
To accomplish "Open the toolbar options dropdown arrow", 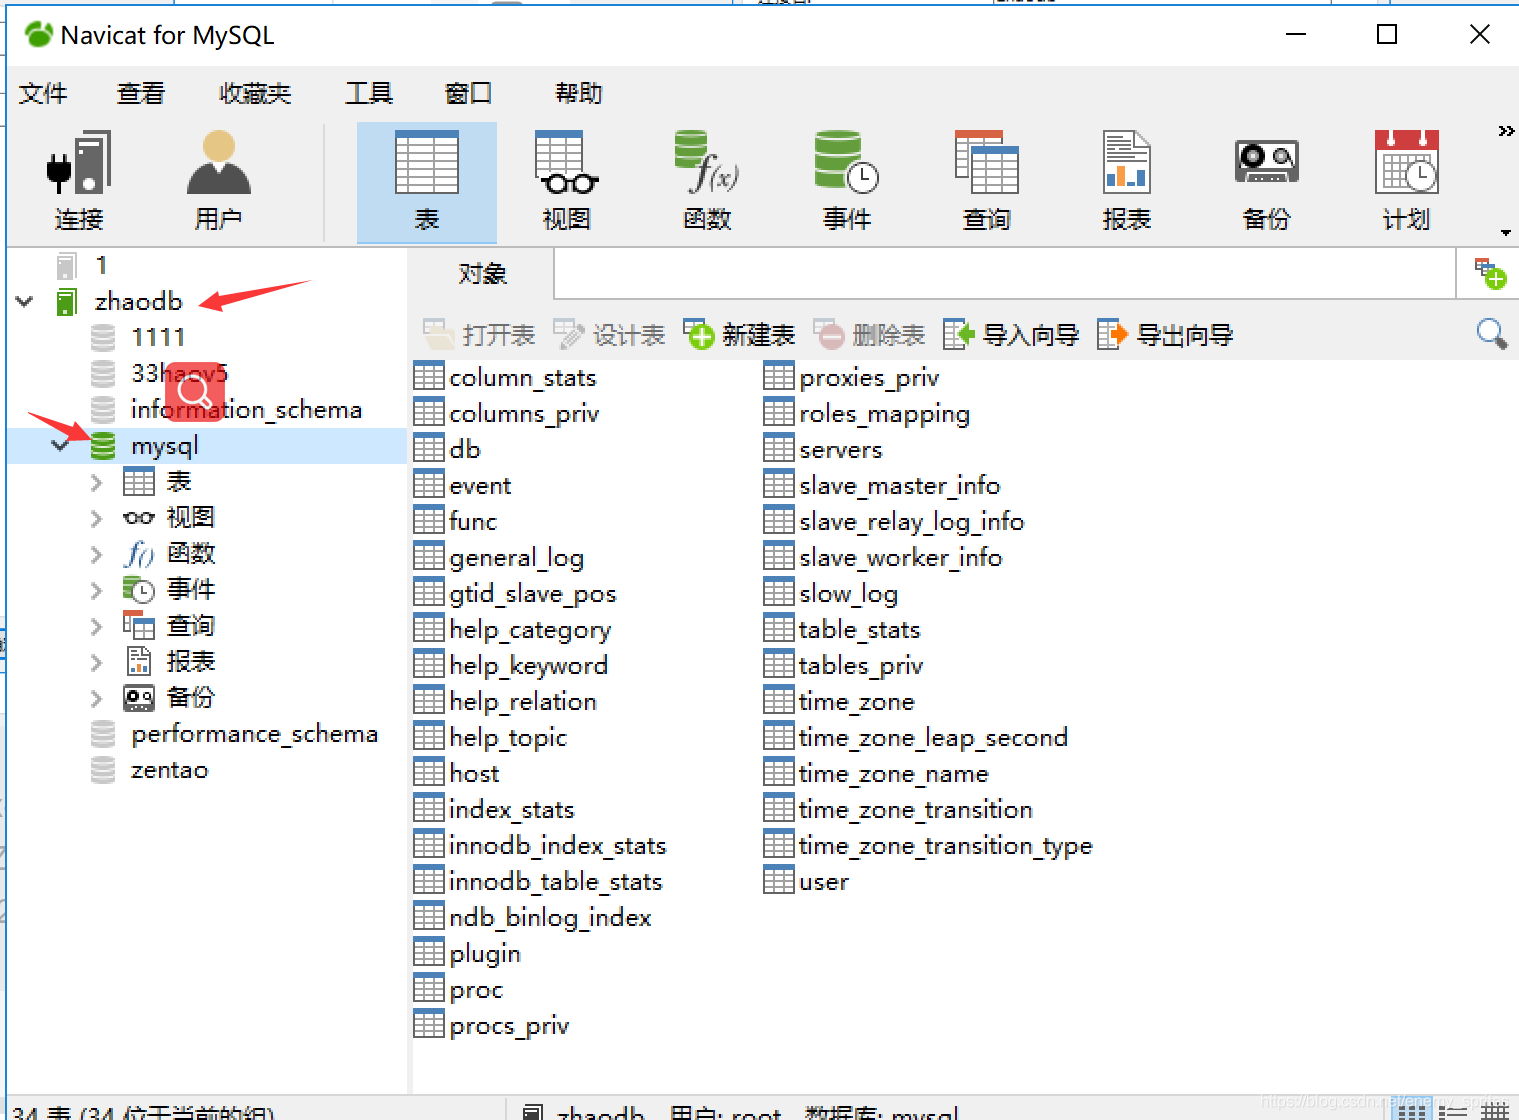I will tap(1505, 232).
